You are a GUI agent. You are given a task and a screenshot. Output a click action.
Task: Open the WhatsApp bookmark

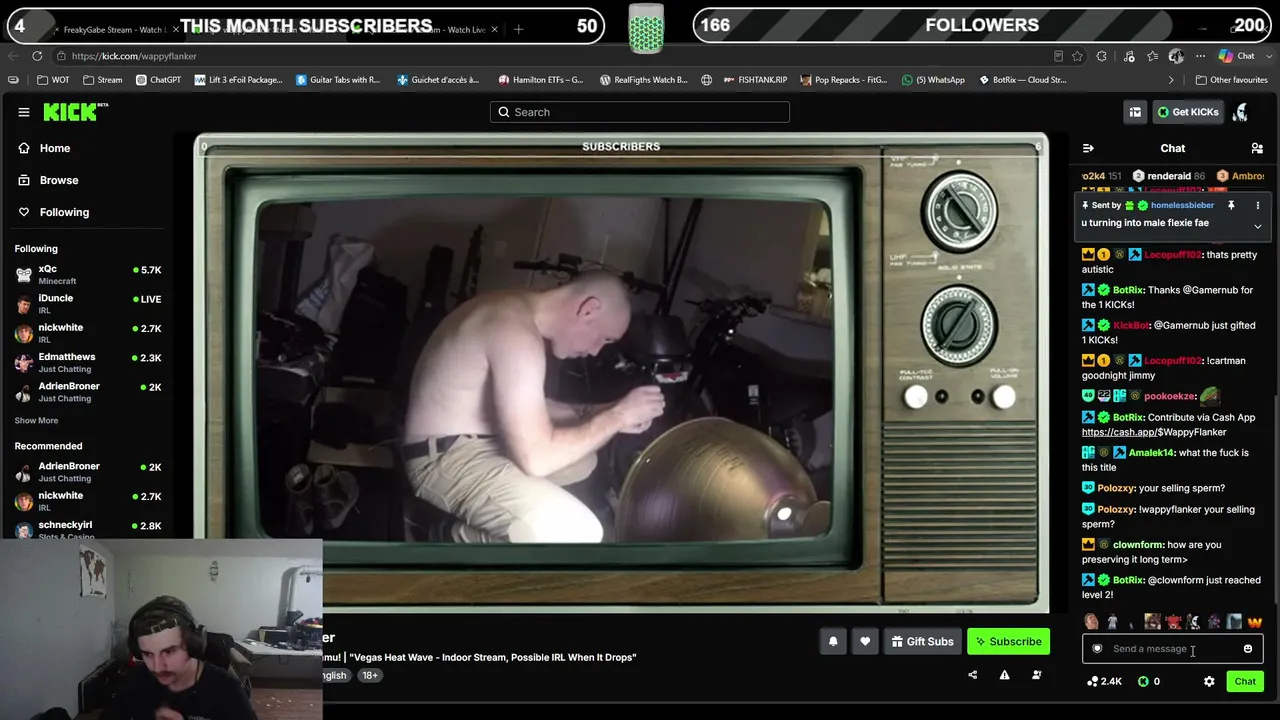click(x=933, y=80)
